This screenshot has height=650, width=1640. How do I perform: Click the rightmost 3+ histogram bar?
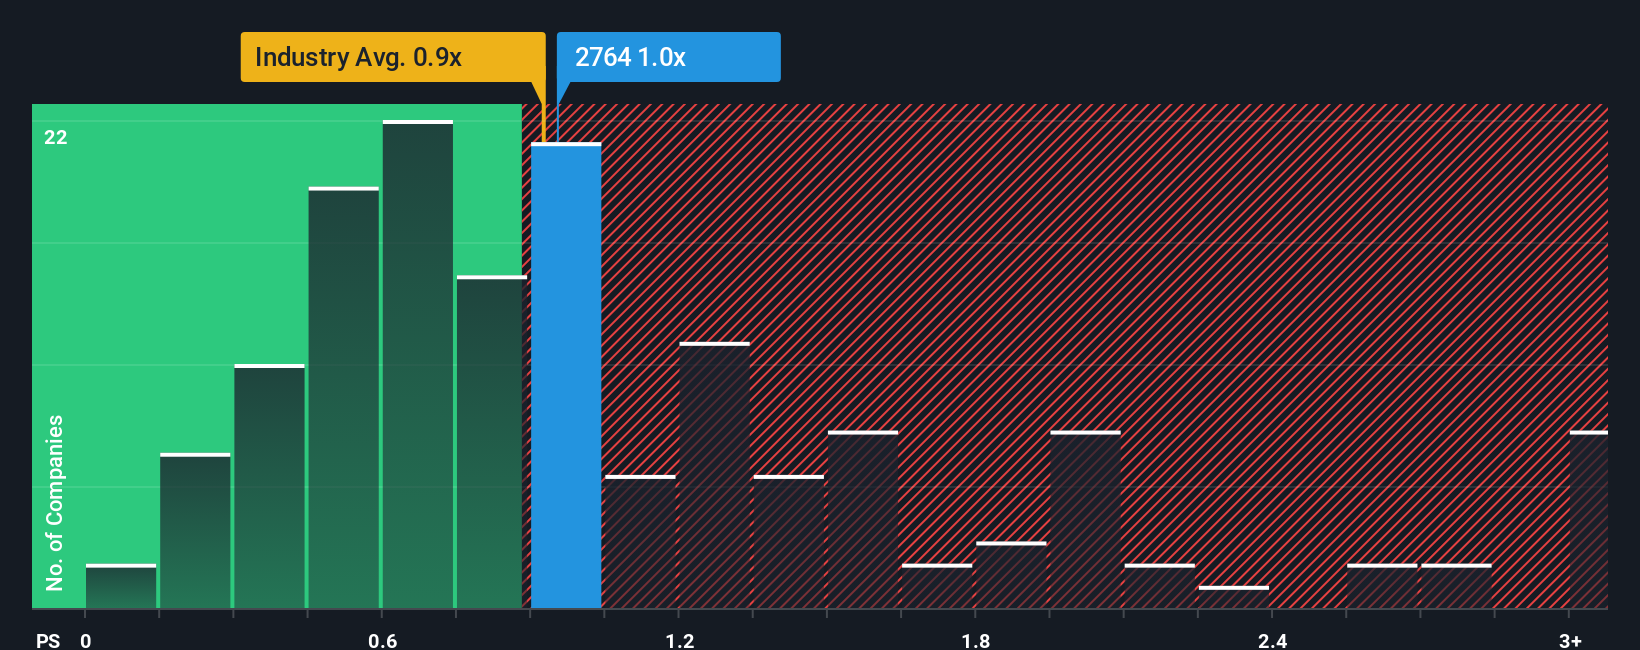pyautogui.click(x=1589, y=520)
